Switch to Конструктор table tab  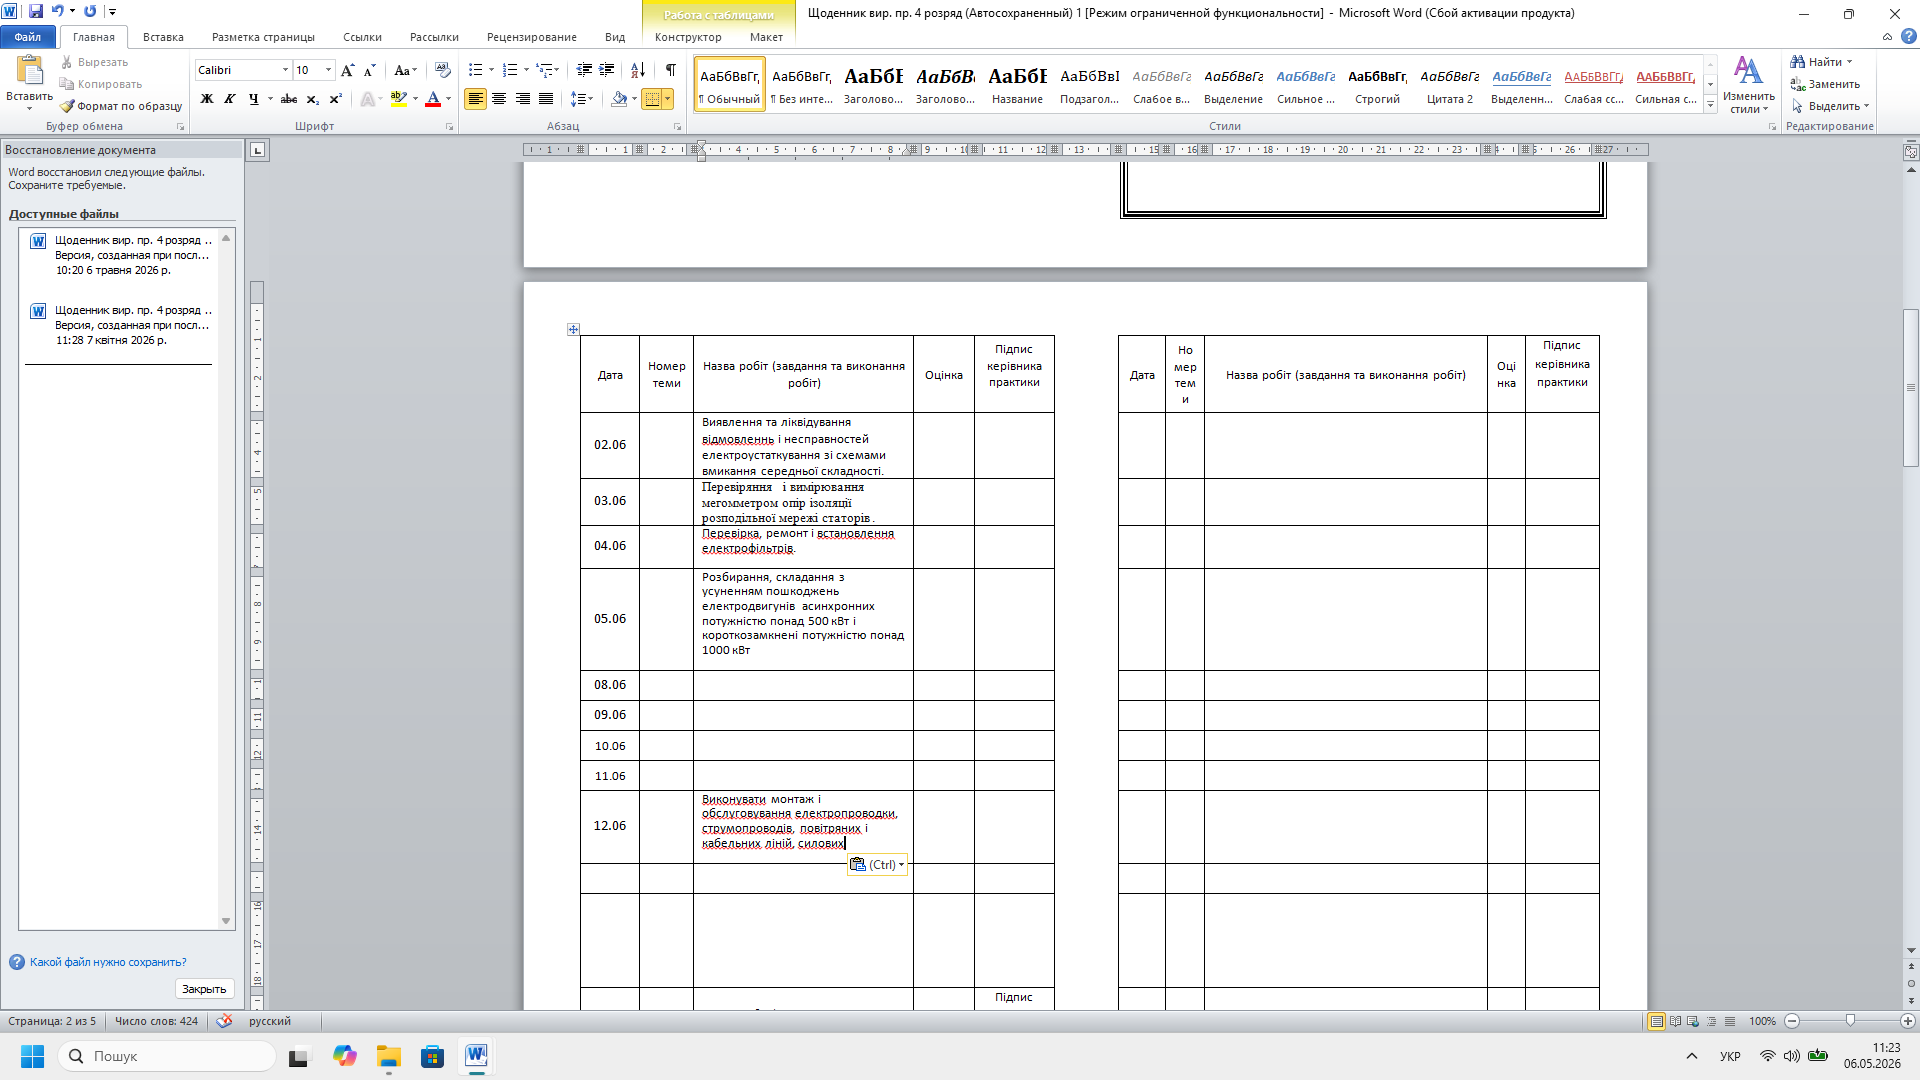688,37
